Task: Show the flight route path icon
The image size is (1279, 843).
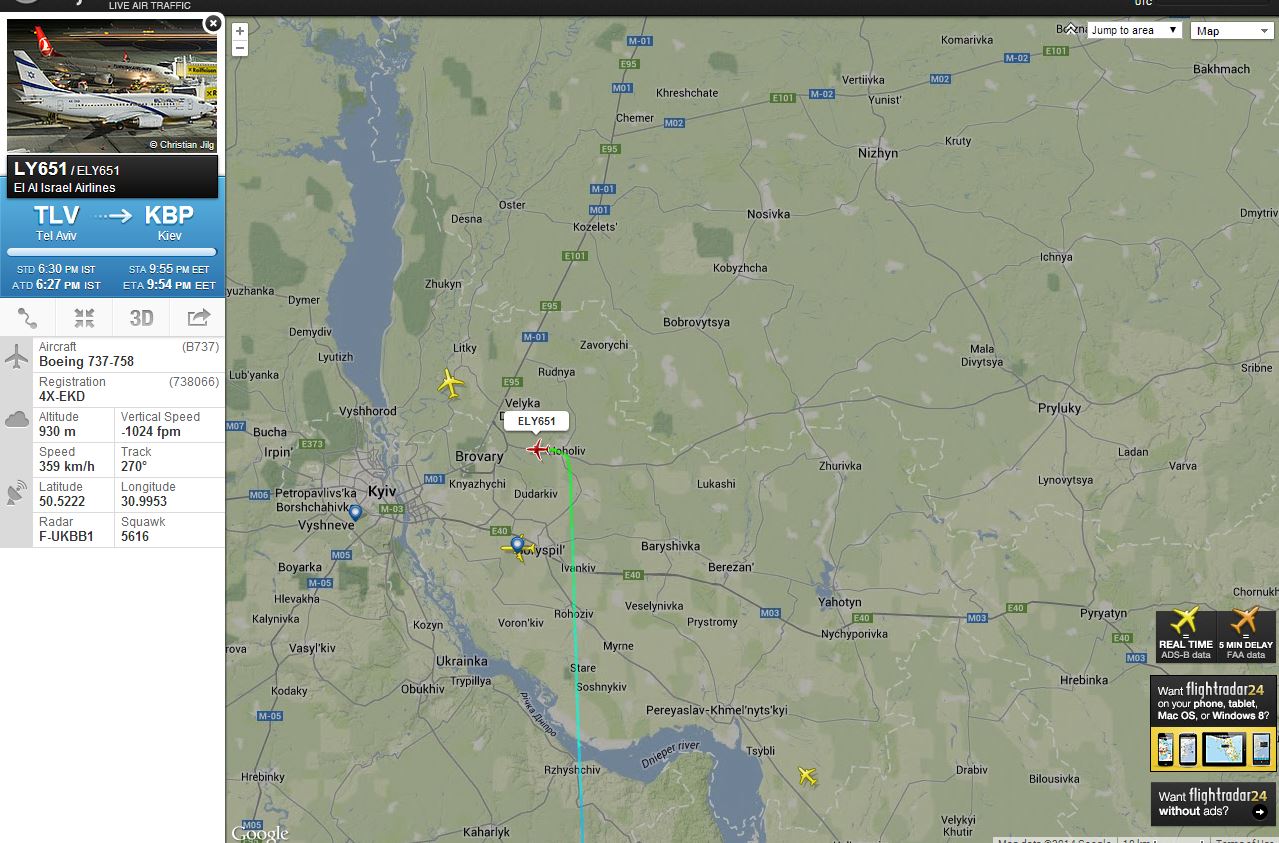Action: pyautogui.click(x=28, y=318)
